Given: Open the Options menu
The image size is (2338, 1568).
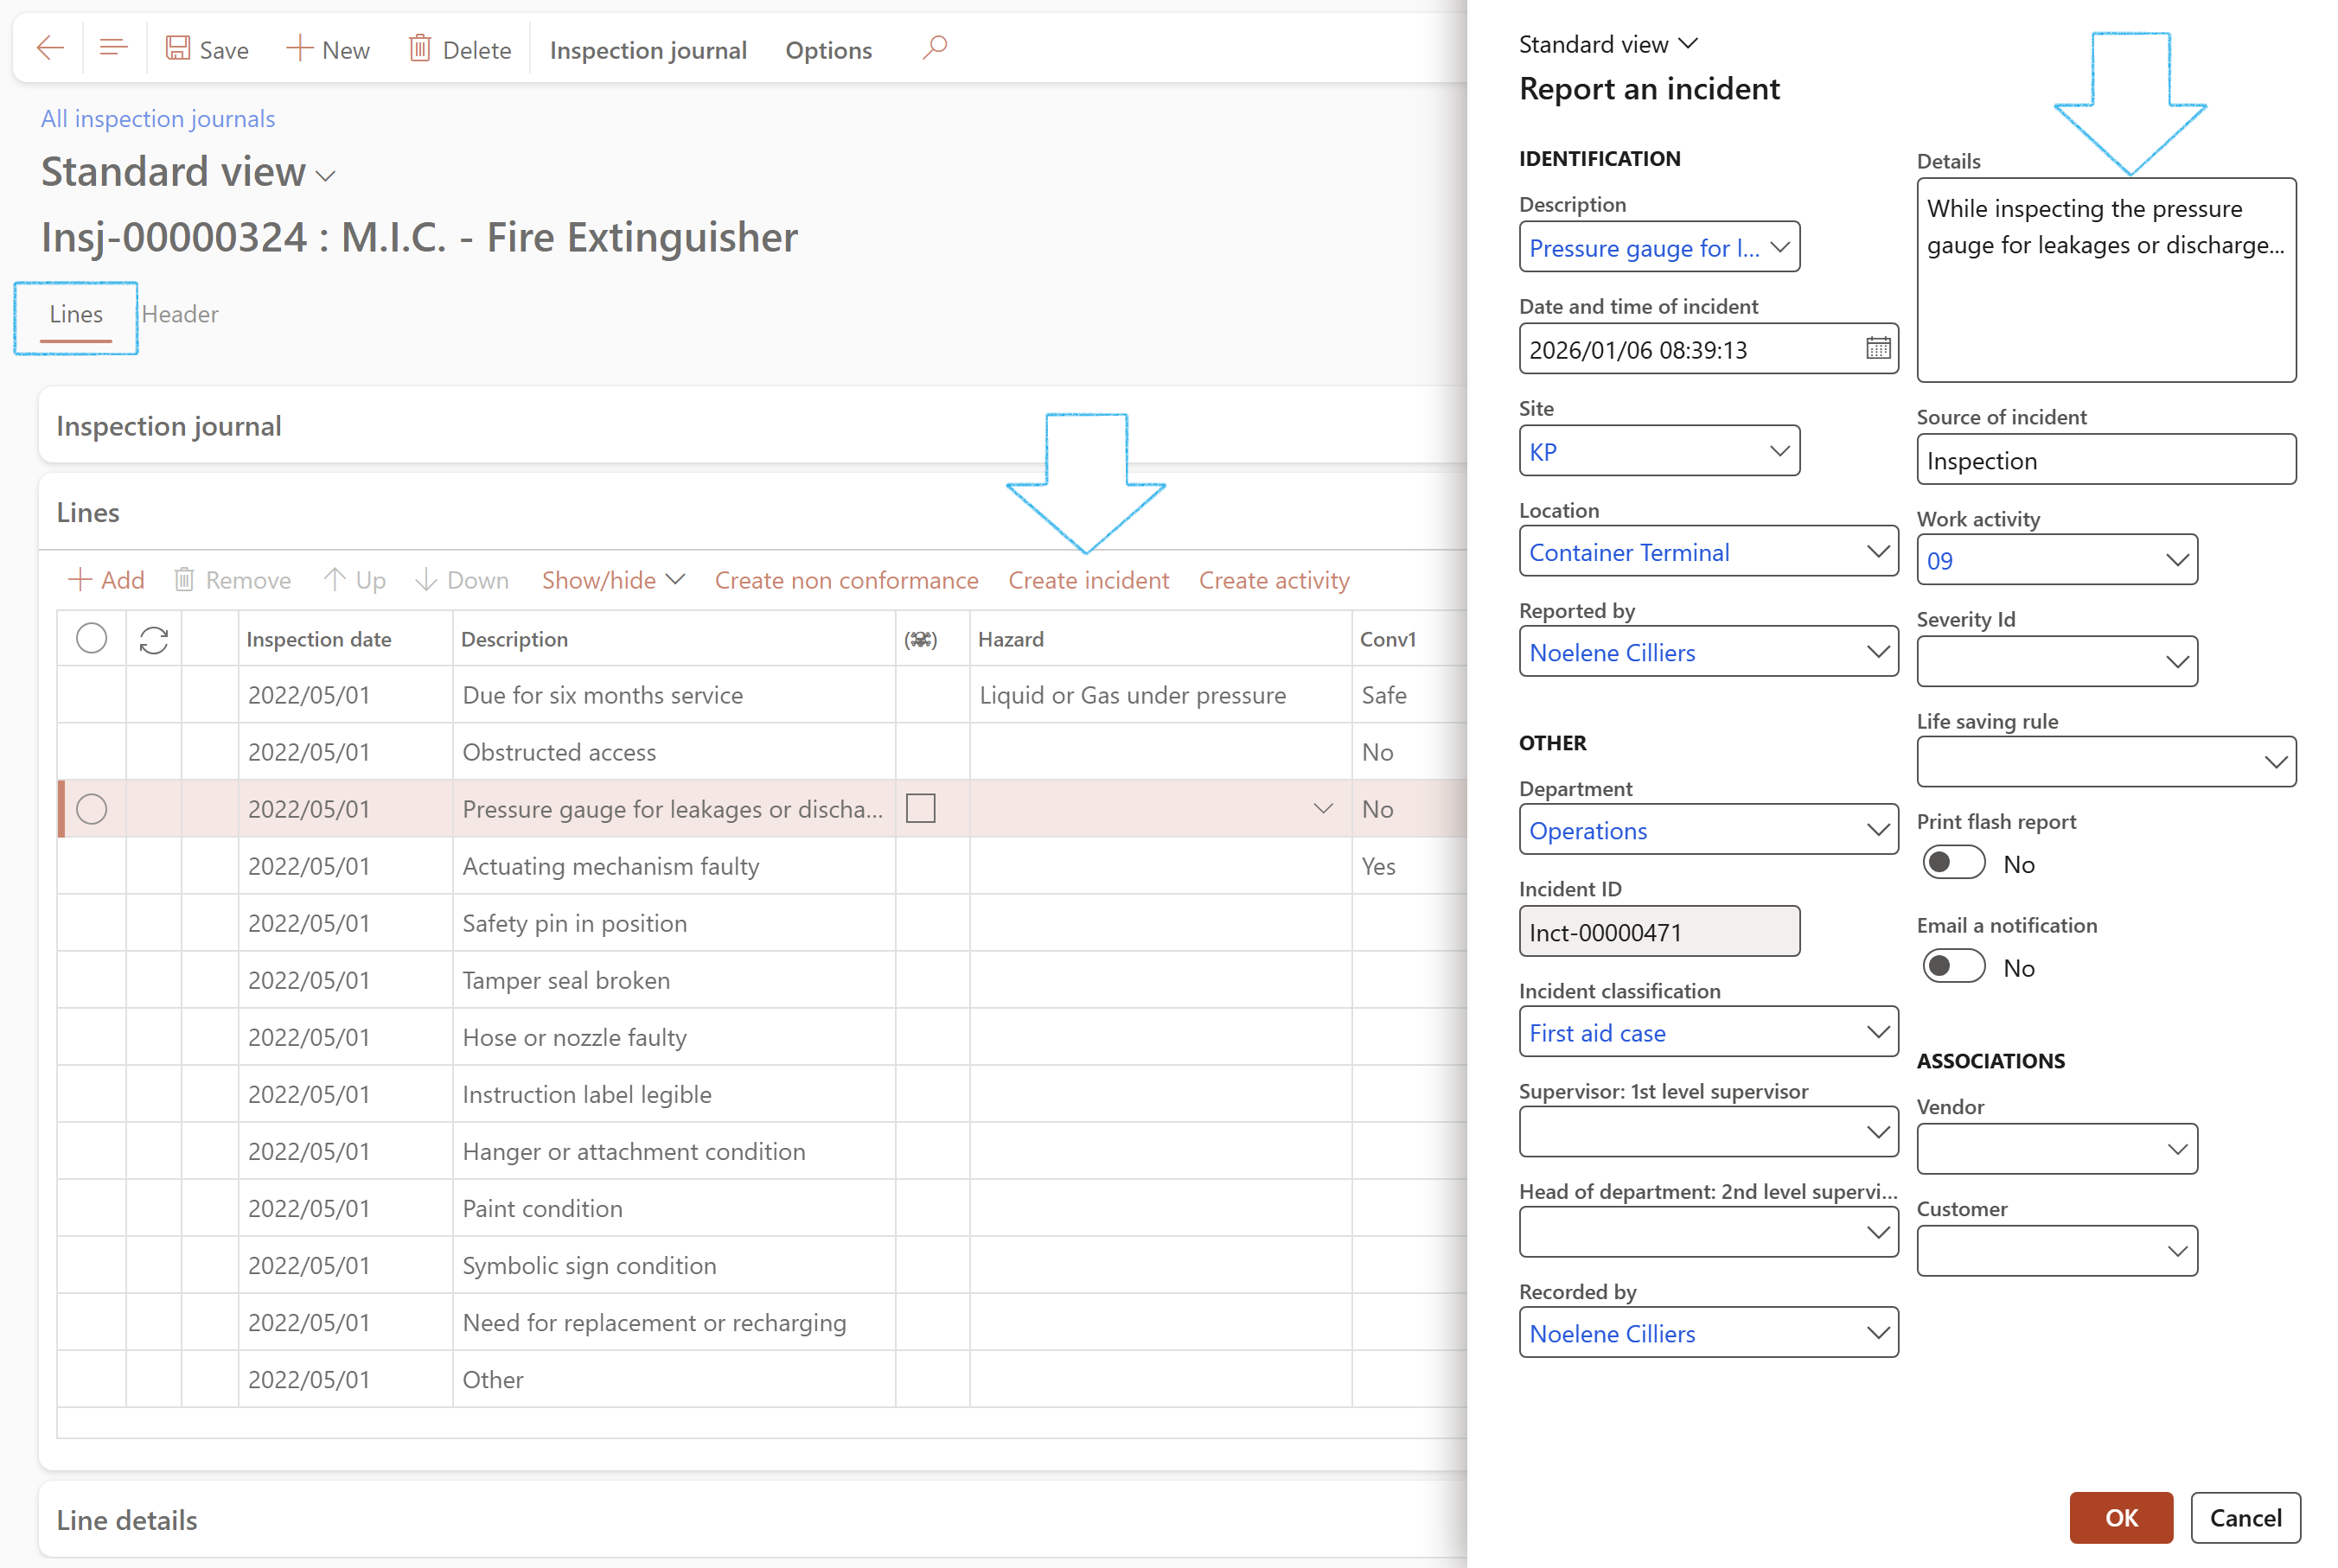Looking at the screenshot, I should pos(828,50).
